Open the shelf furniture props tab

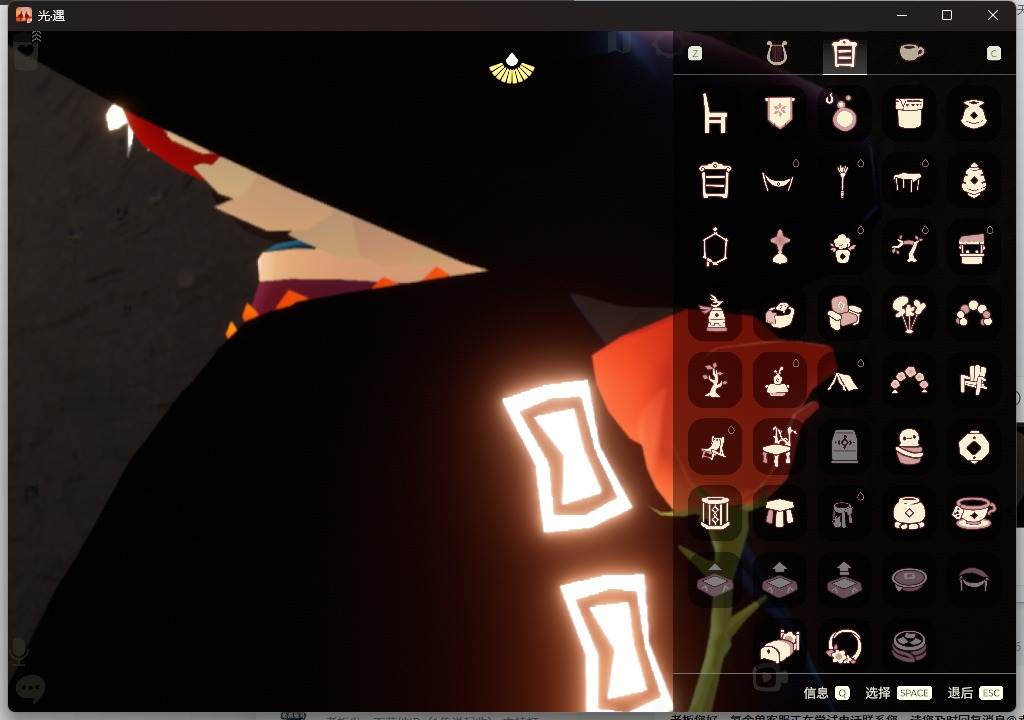(x=844, y=54)
